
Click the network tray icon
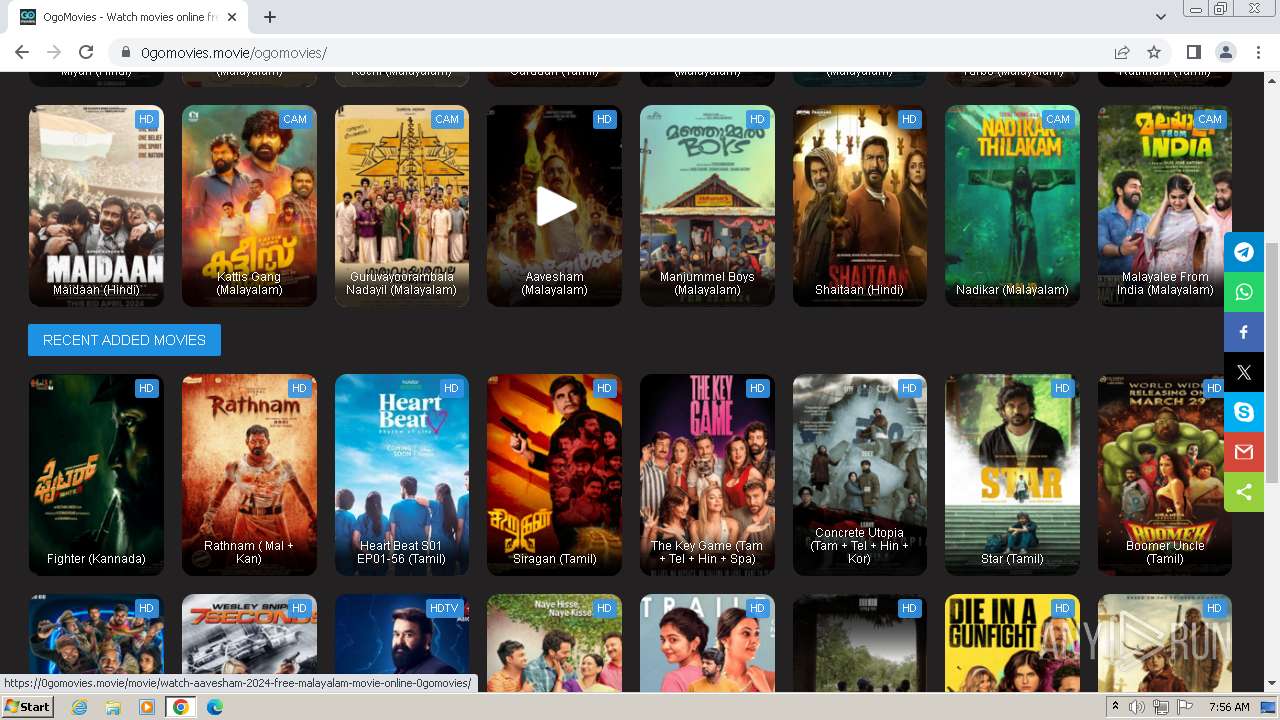pos(1161,707)
